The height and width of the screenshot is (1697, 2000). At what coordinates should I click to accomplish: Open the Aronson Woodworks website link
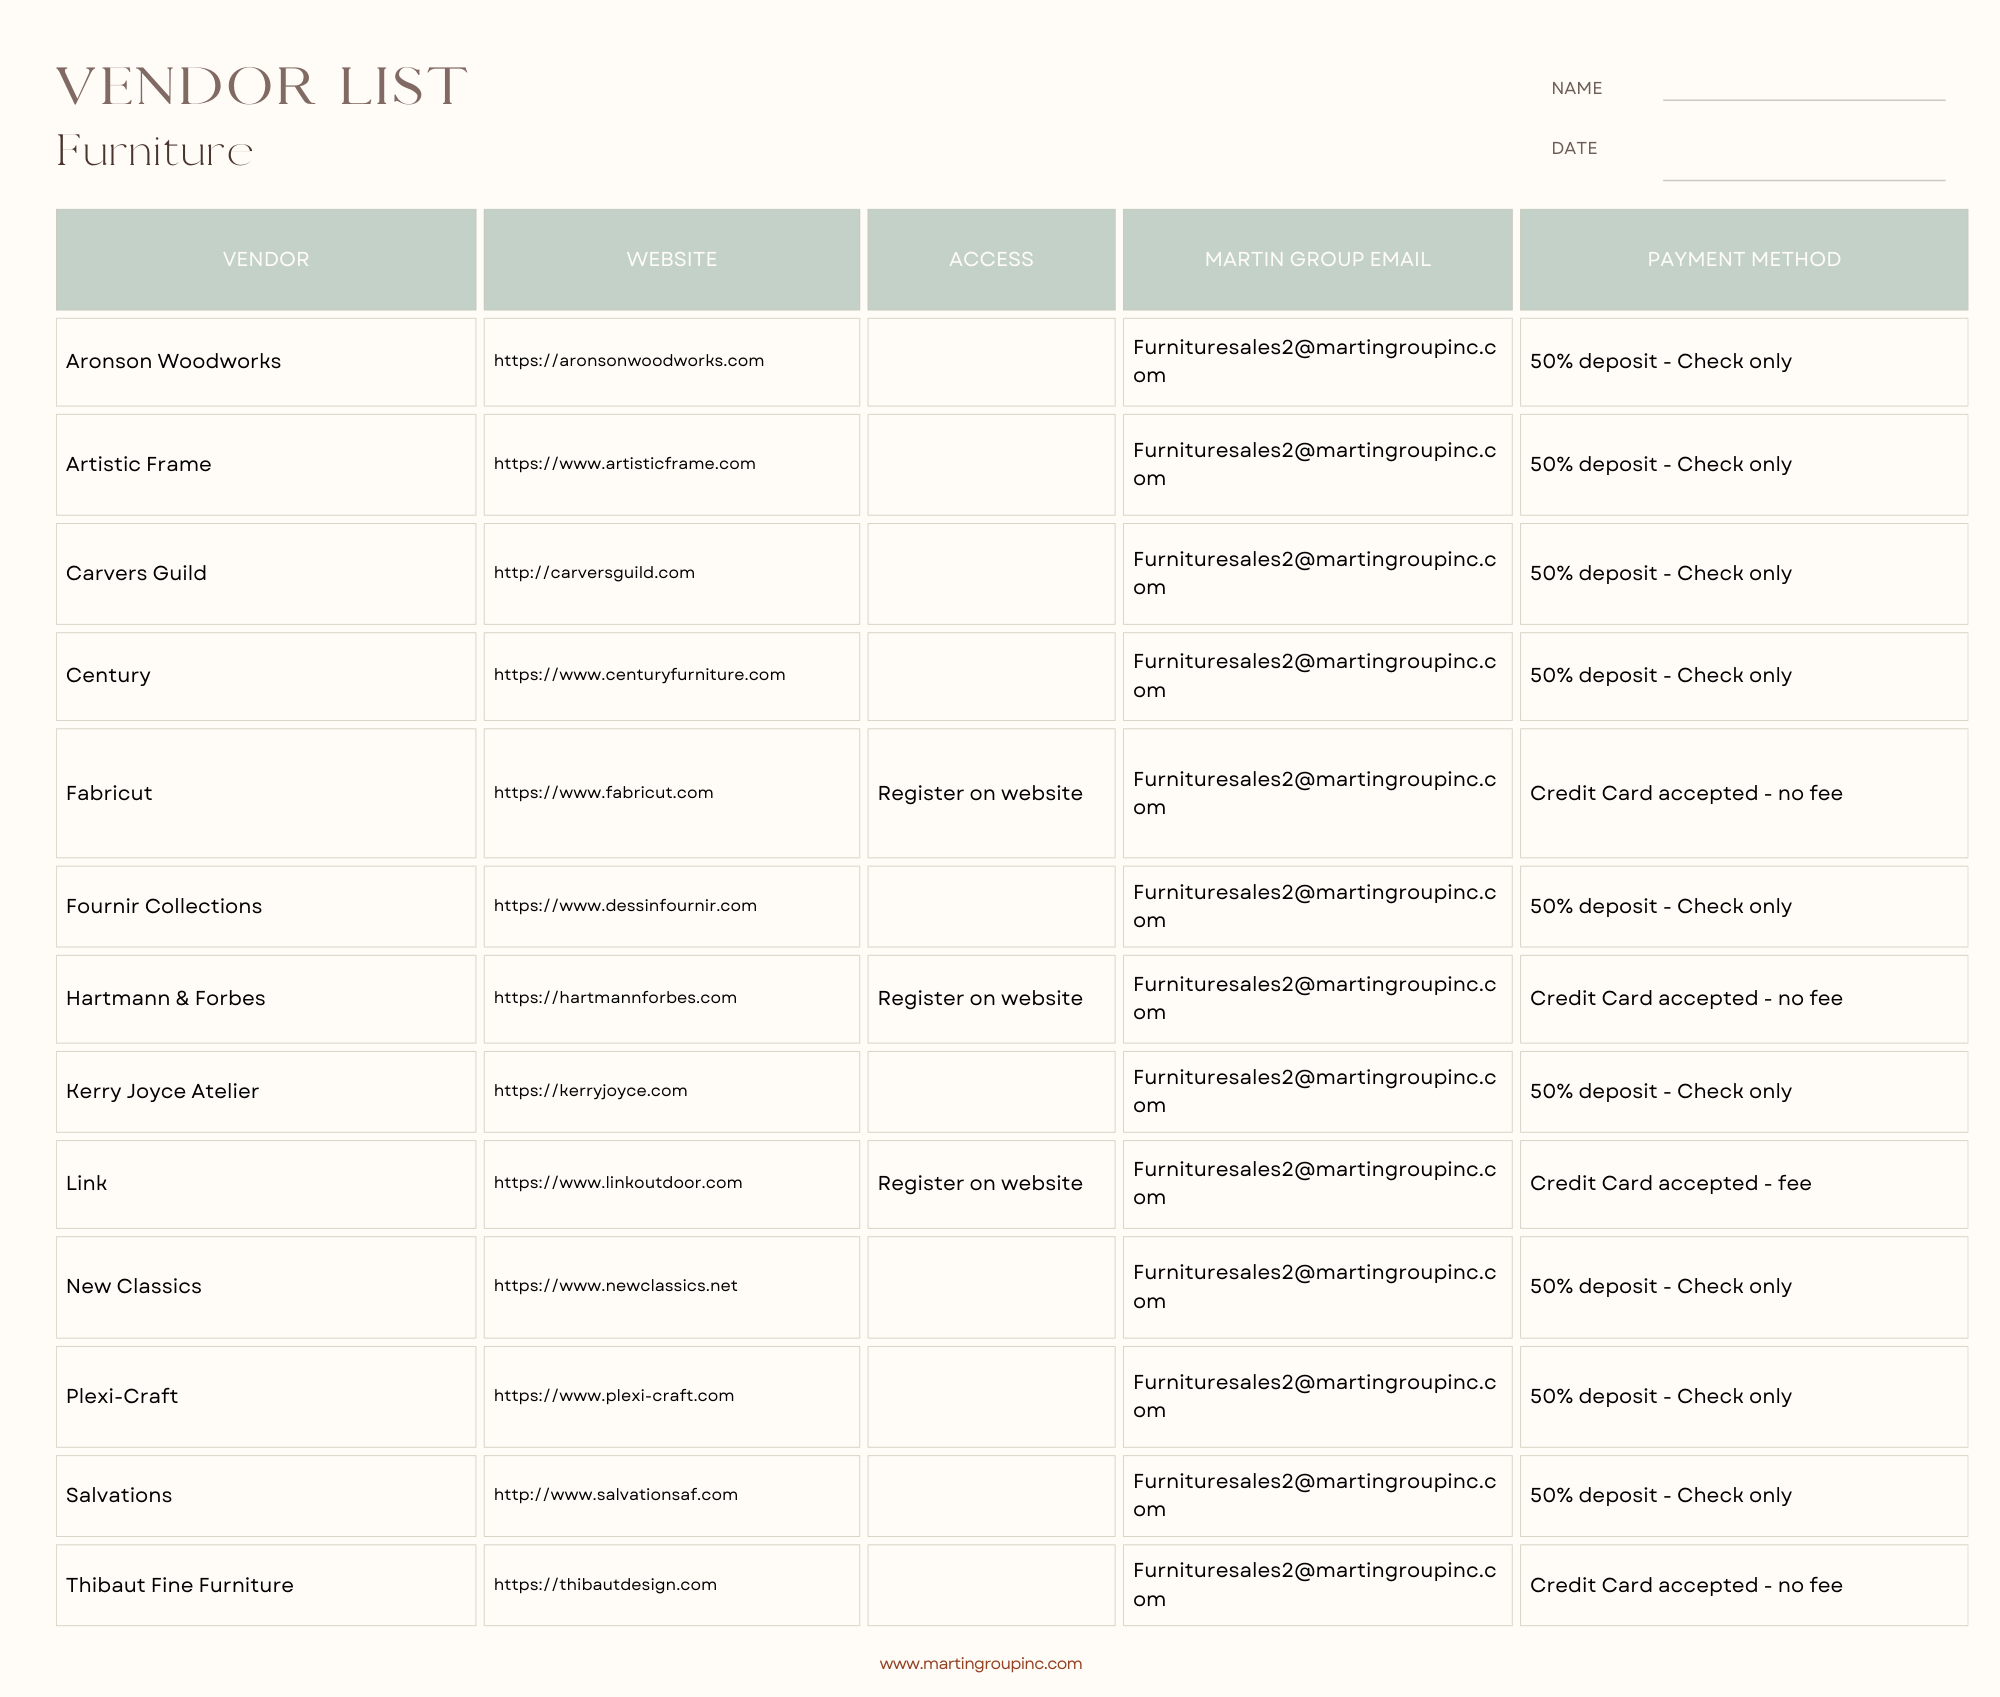pos(628,361)
